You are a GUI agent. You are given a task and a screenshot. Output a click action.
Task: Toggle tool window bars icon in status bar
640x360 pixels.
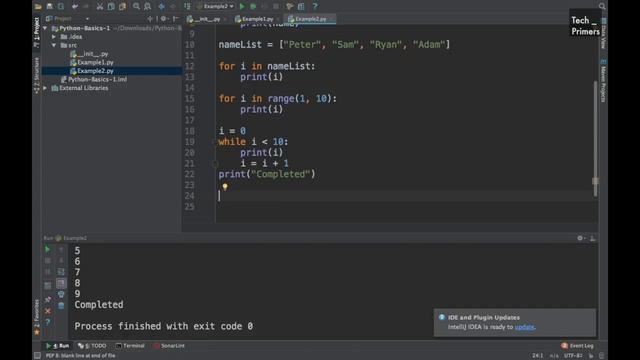pyautogui.click(x=37, y=356)
